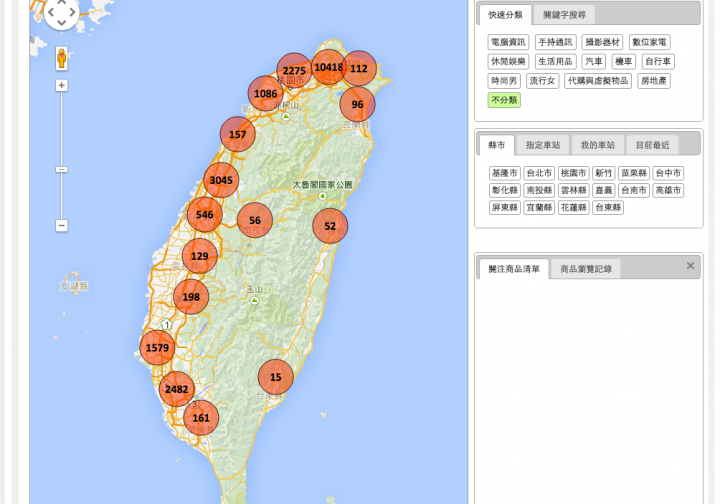Filter by 嘉義

[603, 190]
